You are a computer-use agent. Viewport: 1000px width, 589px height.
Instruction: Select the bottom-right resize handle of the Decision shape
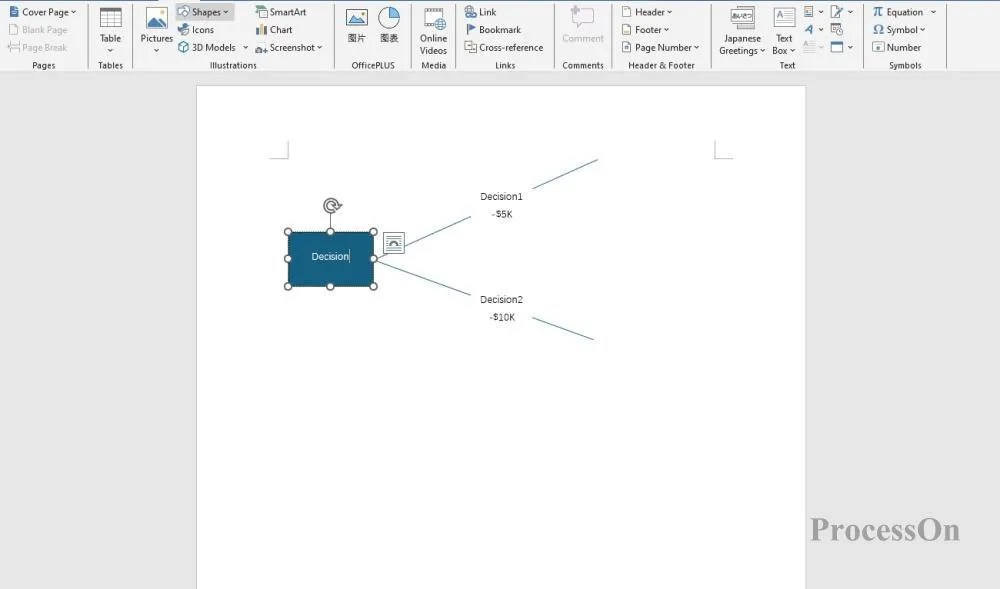[x=373, y=286]
